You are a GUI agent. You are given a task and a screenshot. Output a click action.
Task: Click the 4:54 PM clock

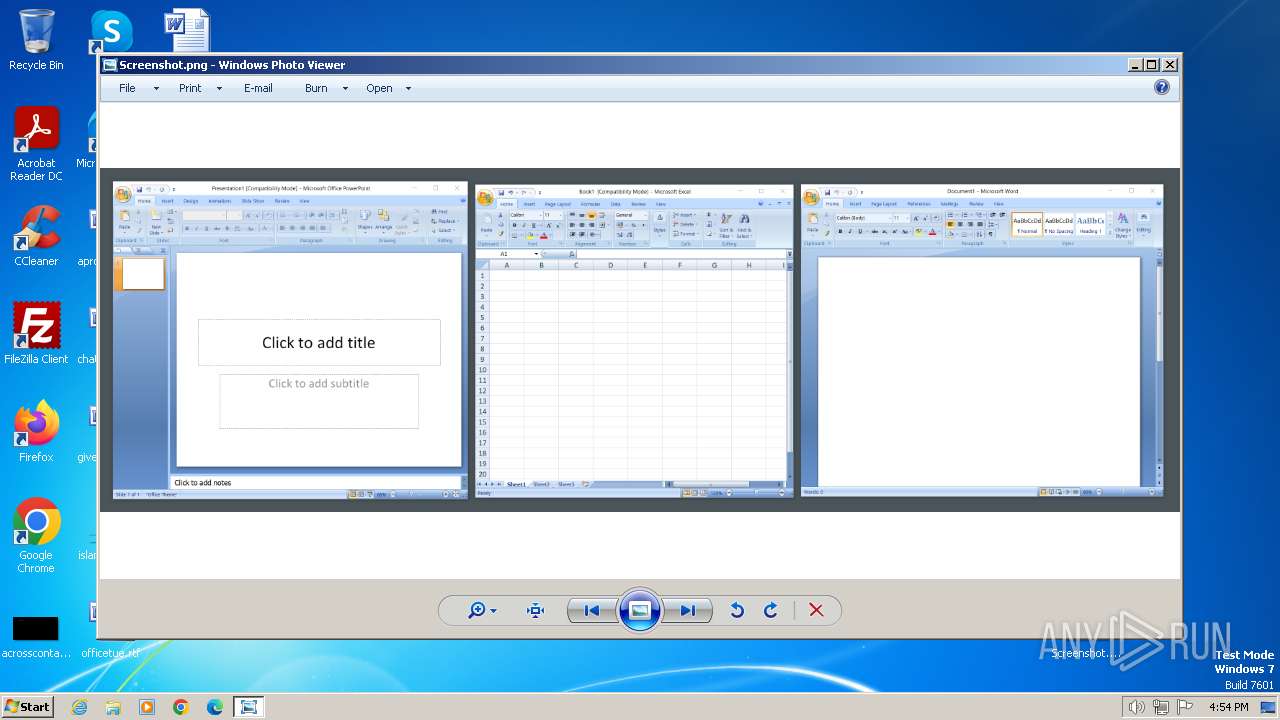(x=1229, y=707)
